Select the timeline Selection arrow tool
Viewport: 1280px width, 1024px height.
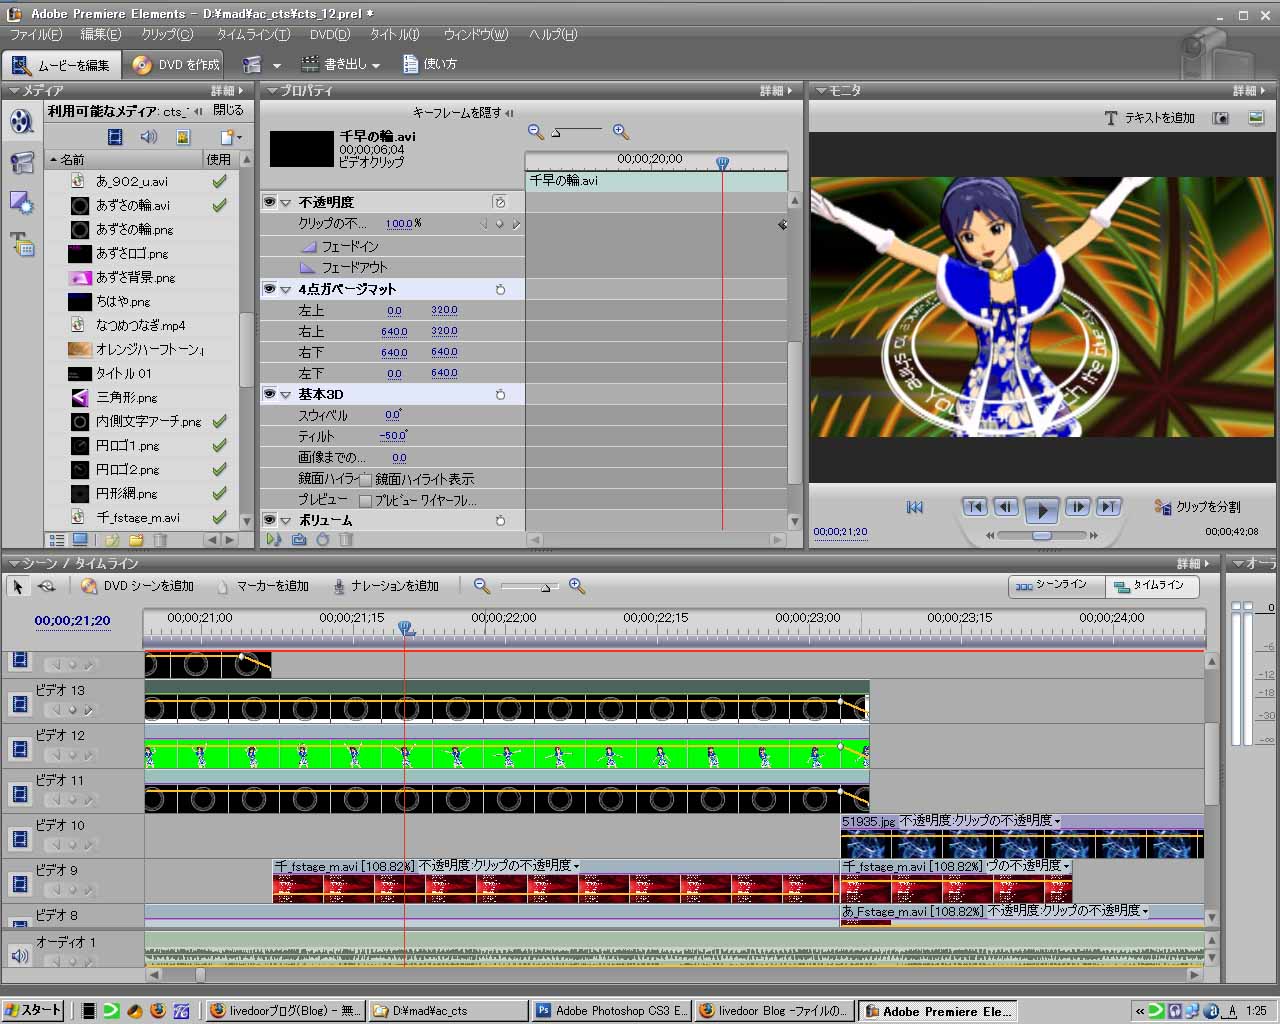point(17,586)
